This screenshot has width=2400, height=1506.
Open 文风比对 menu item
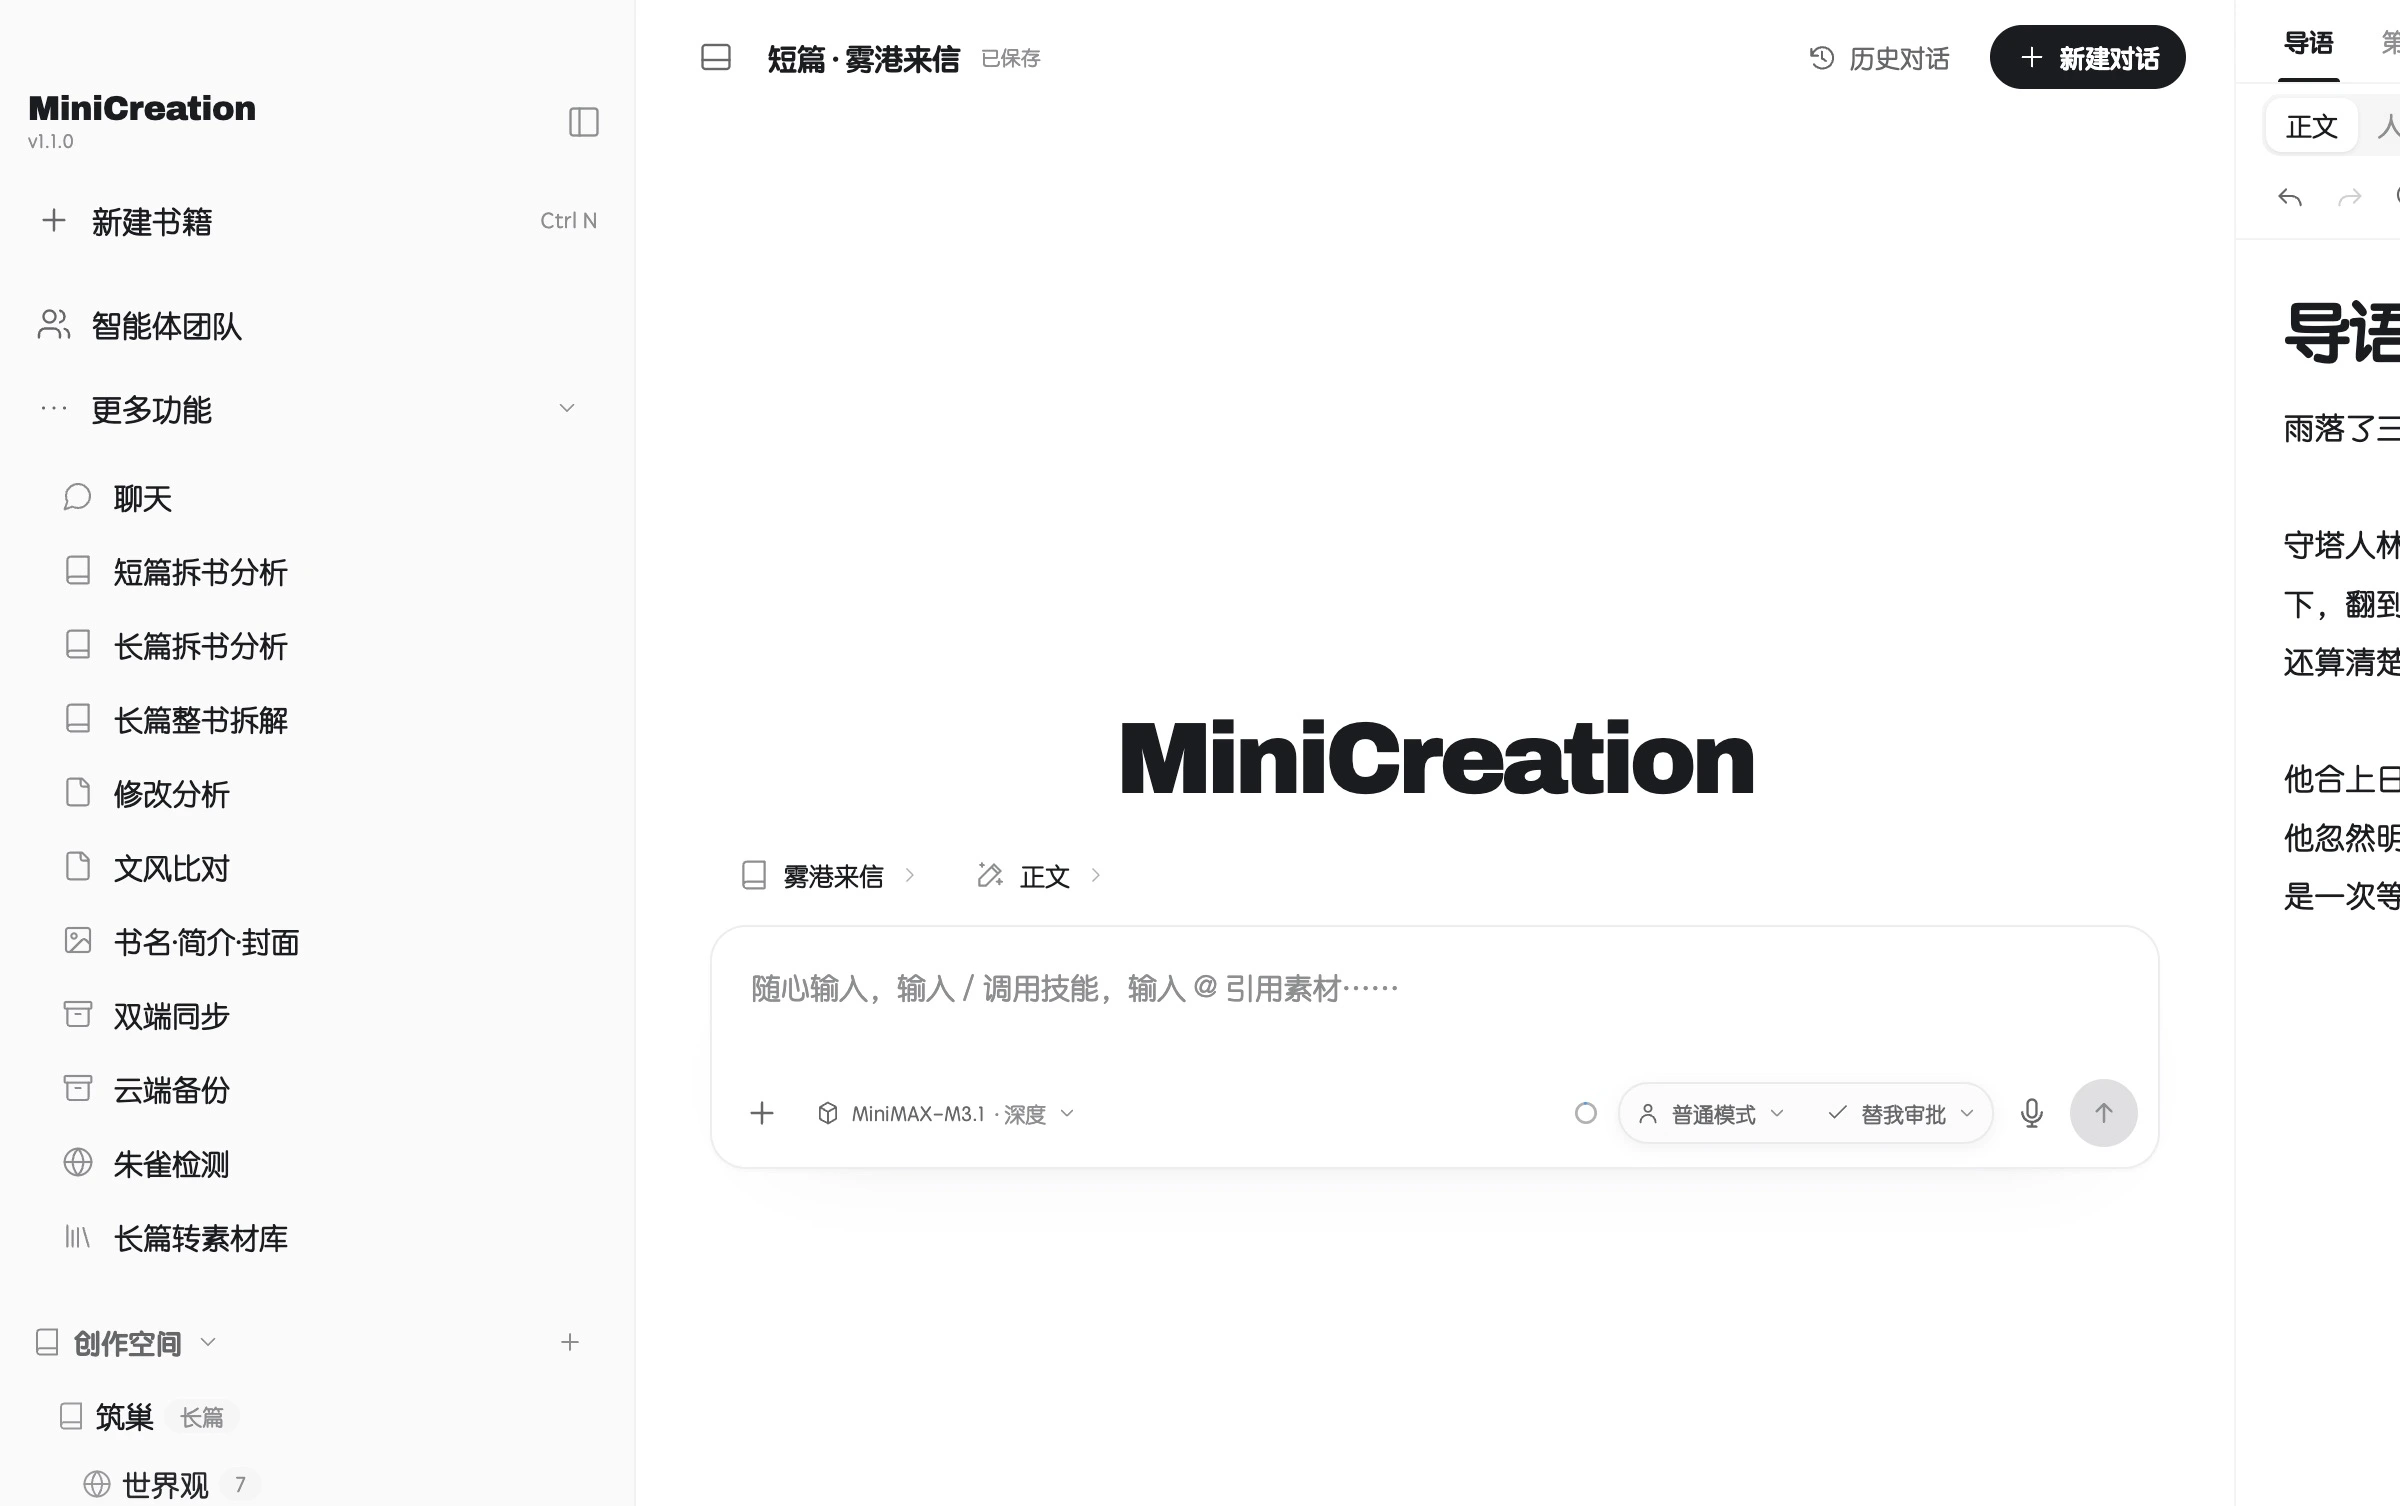pos(171,867)
